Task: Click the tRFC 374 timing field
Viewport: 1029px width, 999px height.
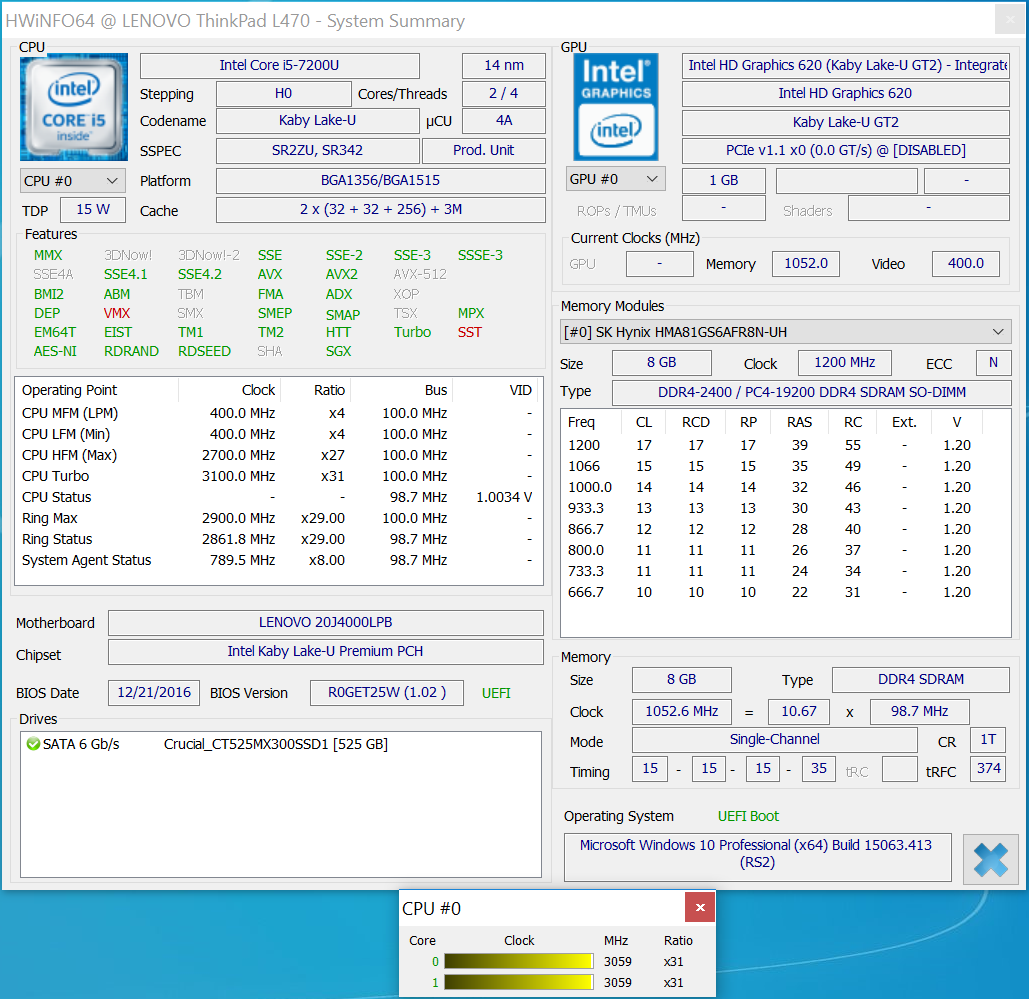Action: tap(988, 769)
